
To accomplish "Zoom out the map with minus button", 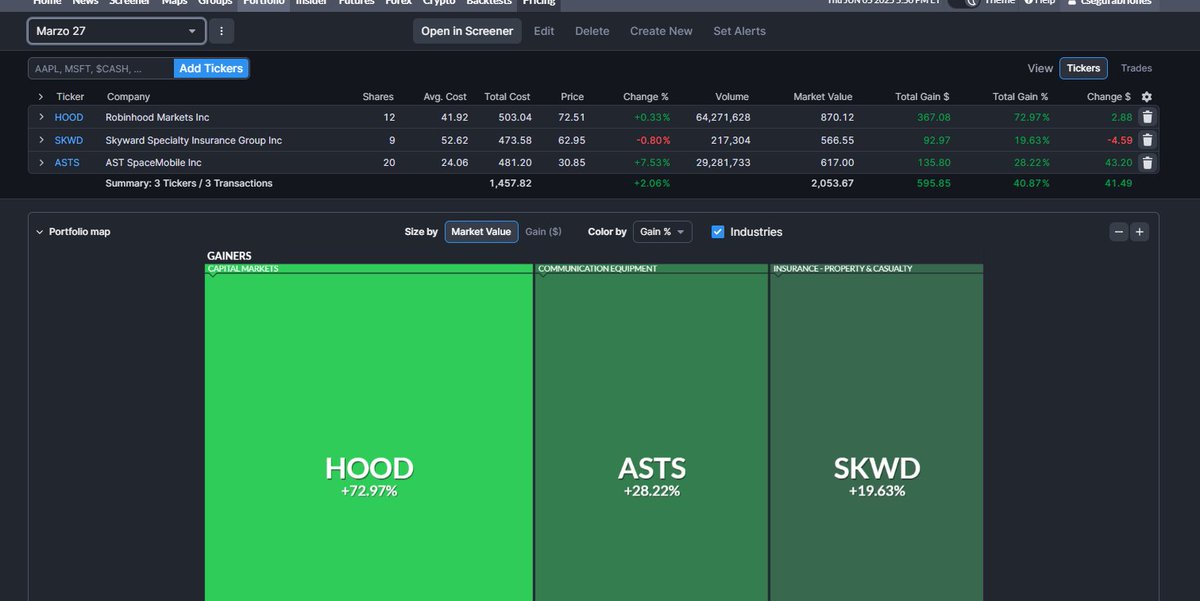I will coord(1119,232).
